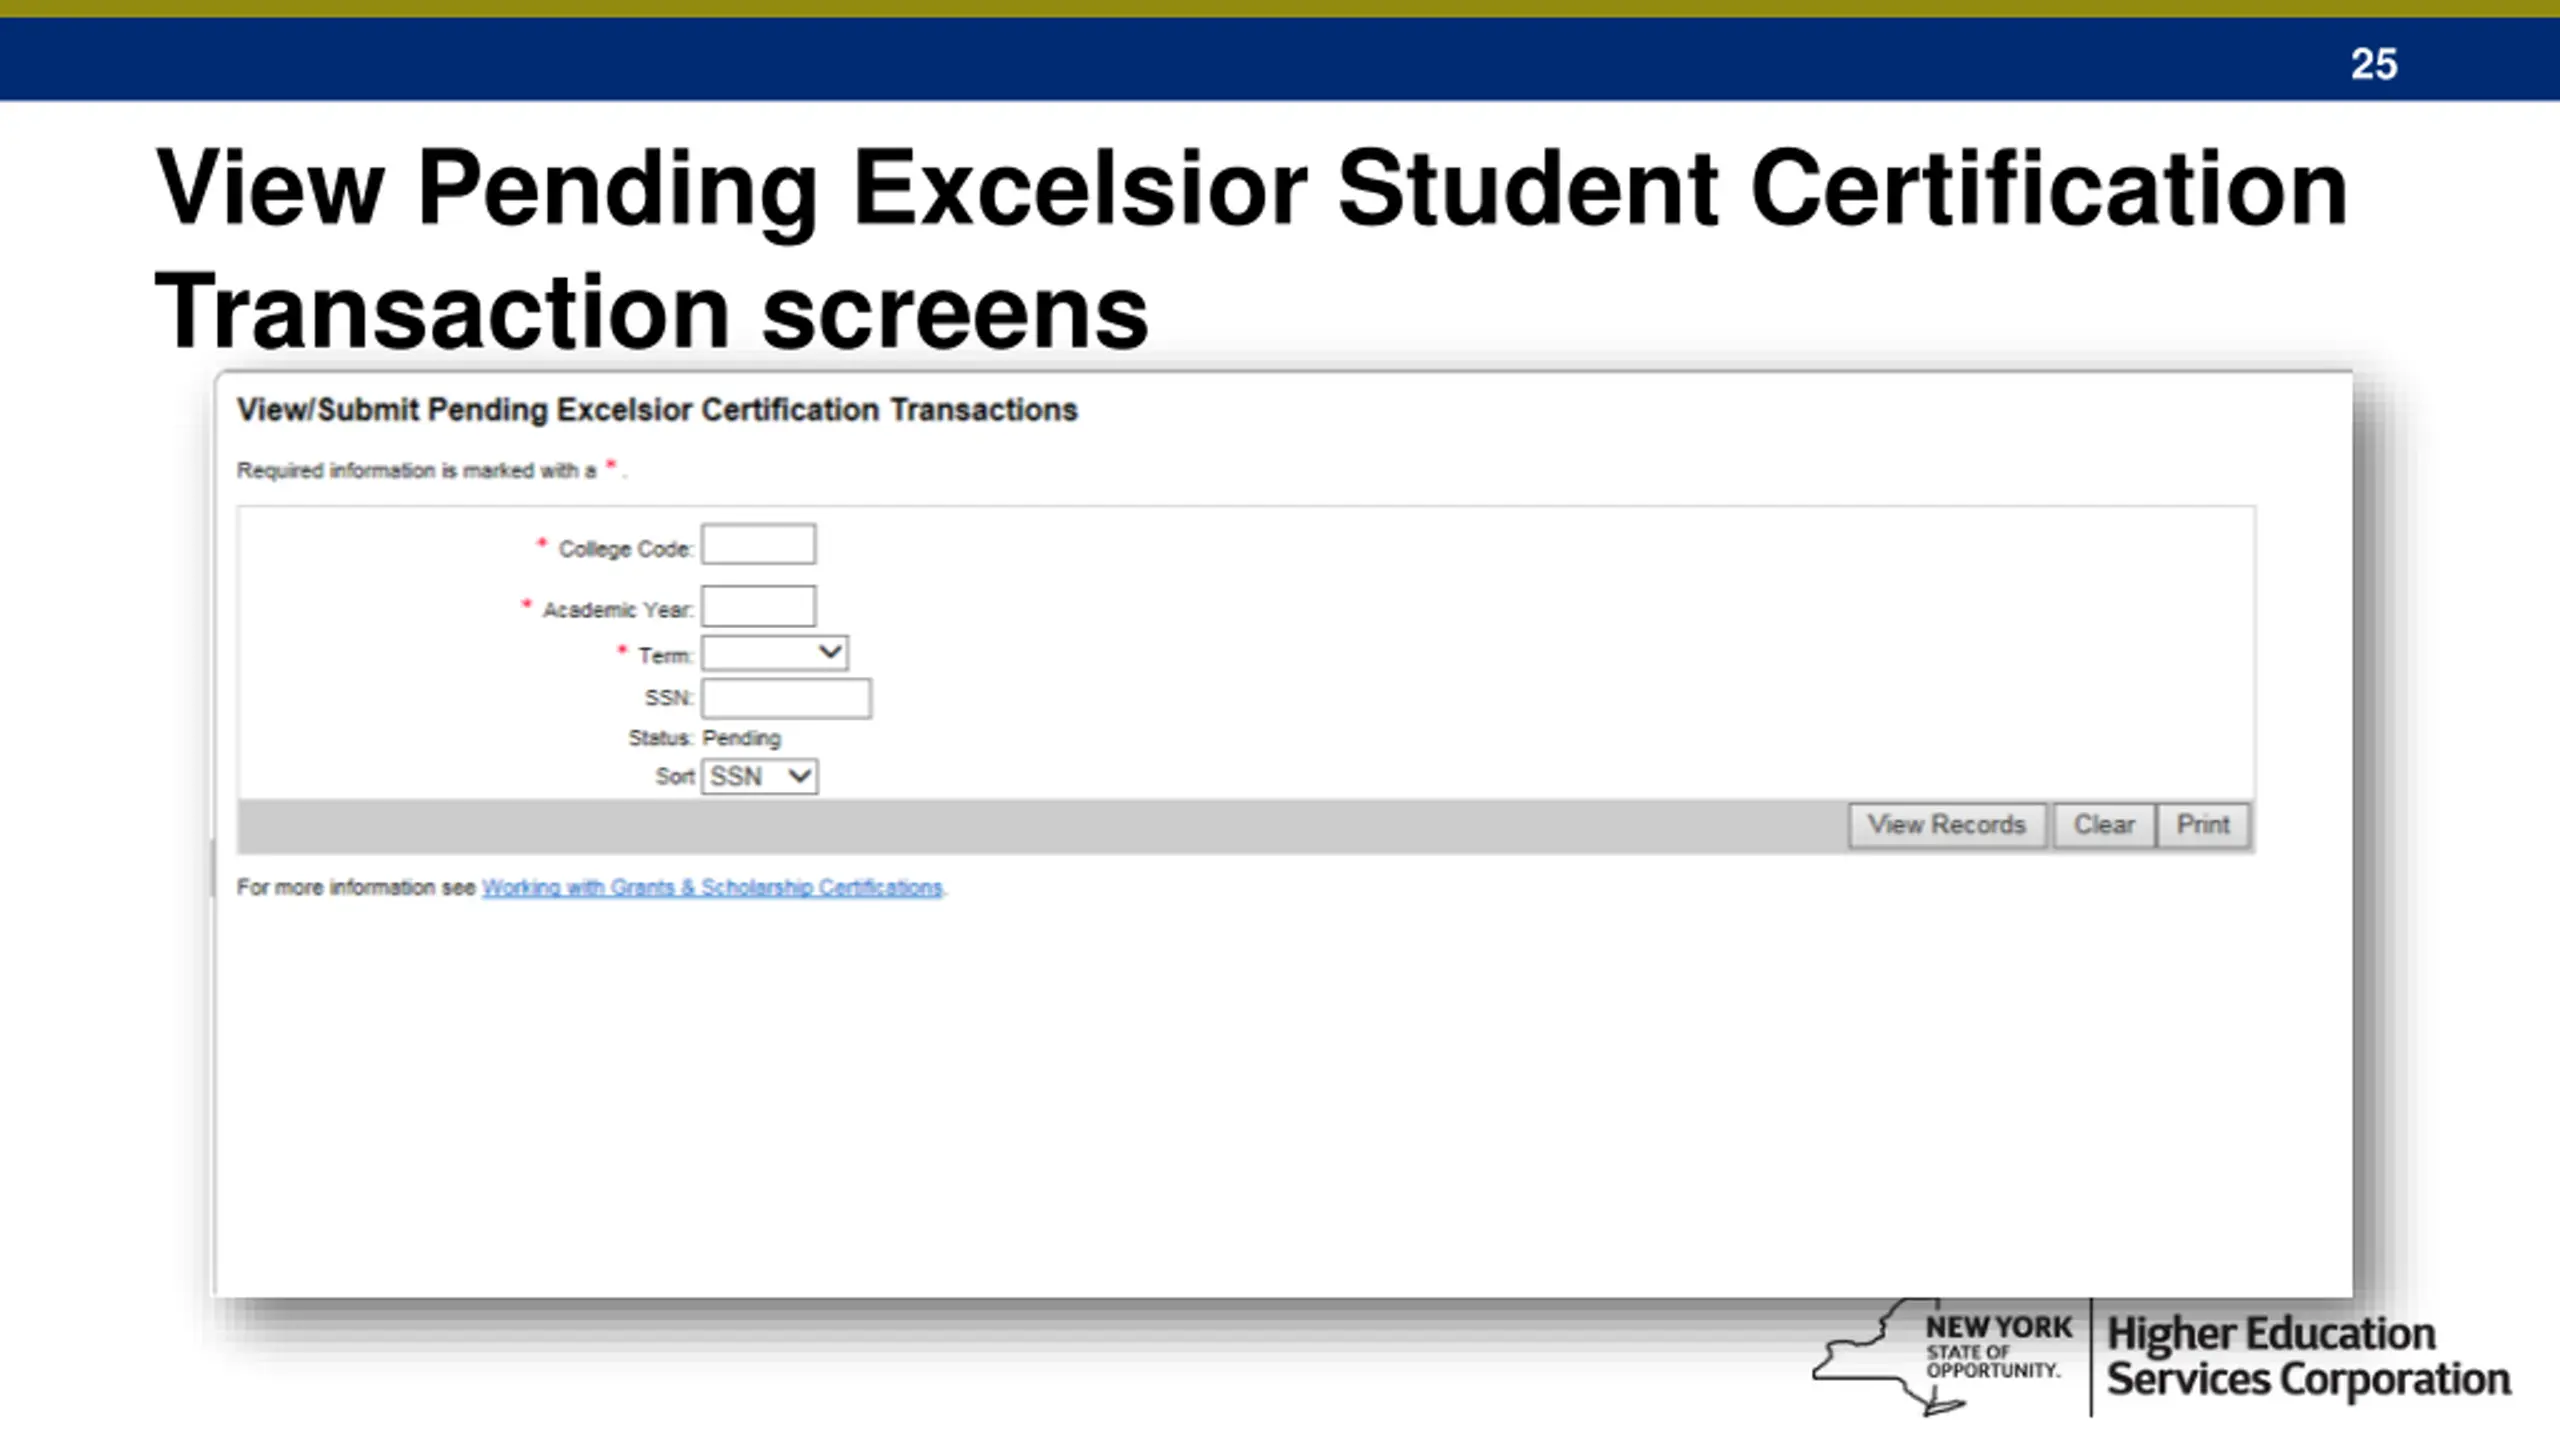2560x1440 pixels.
Task: Expand the Sort dropdown showing SSN
Action: [x=759, y=776]
